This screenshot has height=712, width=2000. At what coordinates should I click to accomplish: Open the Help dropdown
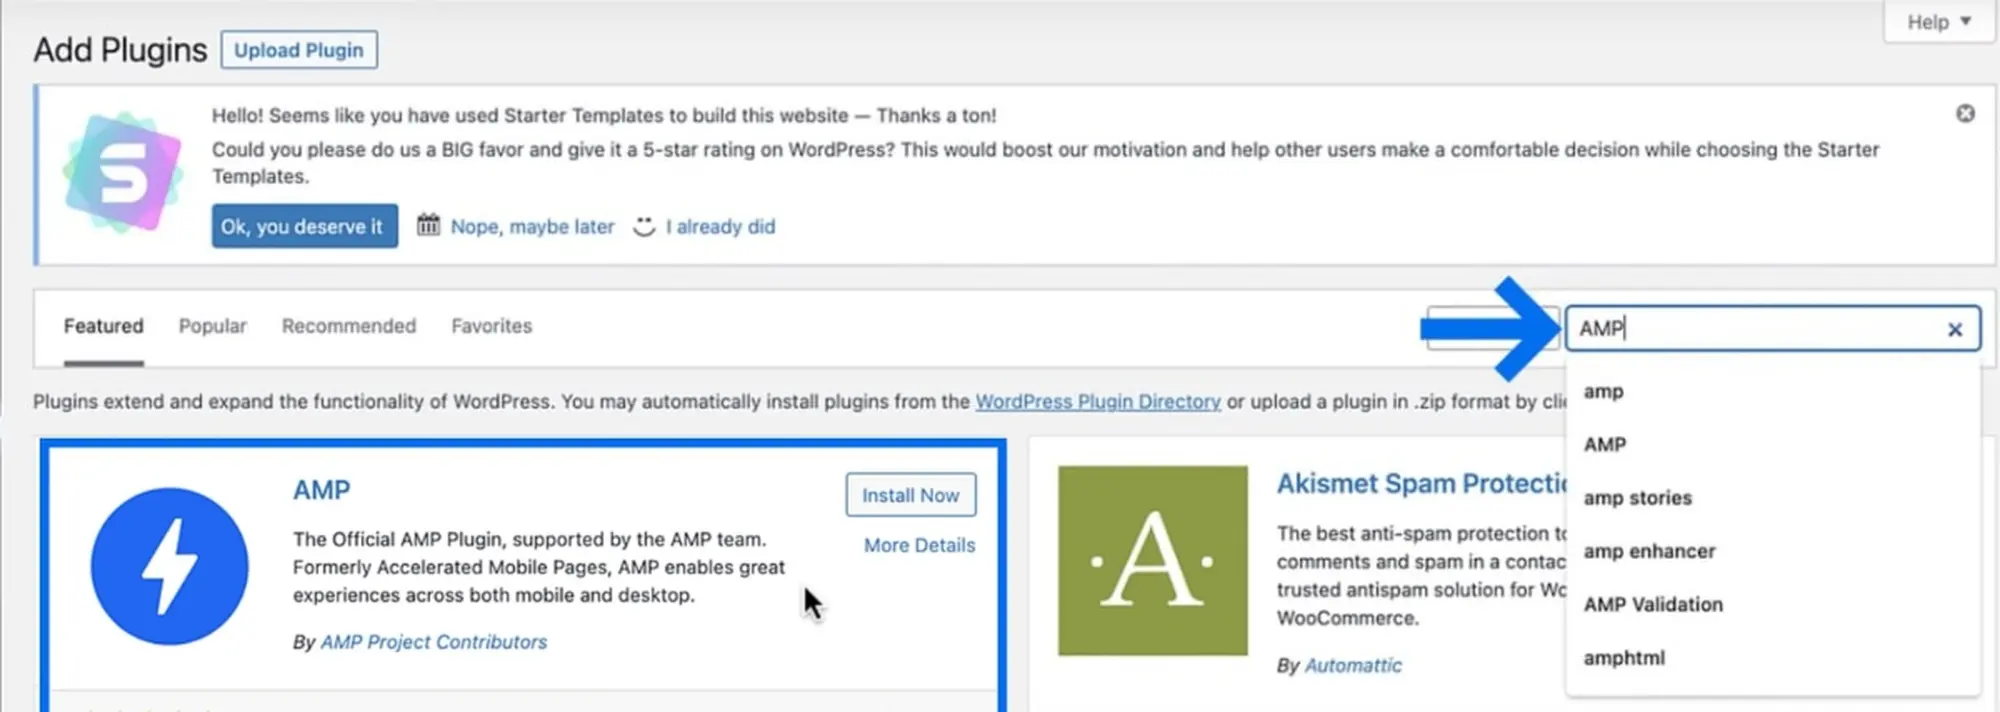(x=1938, y=22)
